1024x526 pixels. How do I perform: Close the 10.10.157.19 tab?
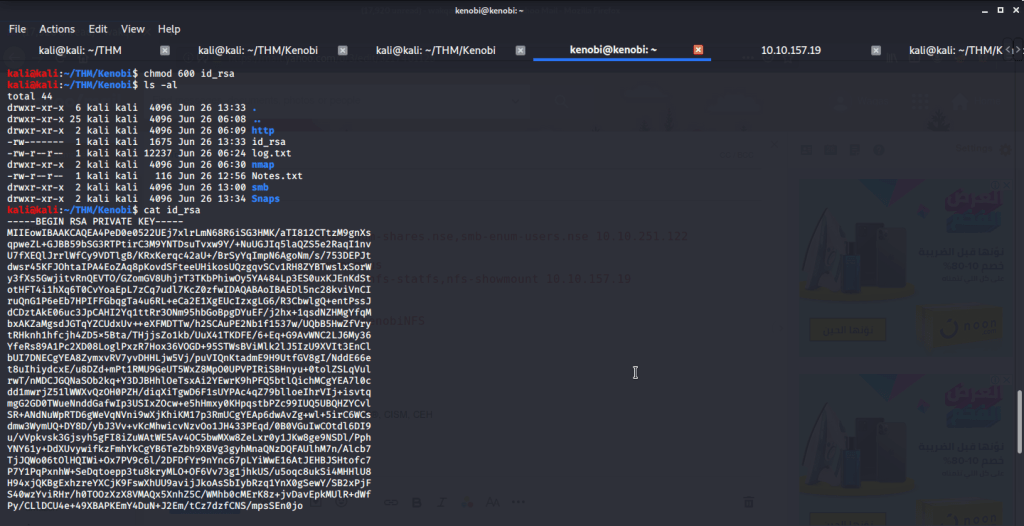pyautogui.click(x=877, y=50)
